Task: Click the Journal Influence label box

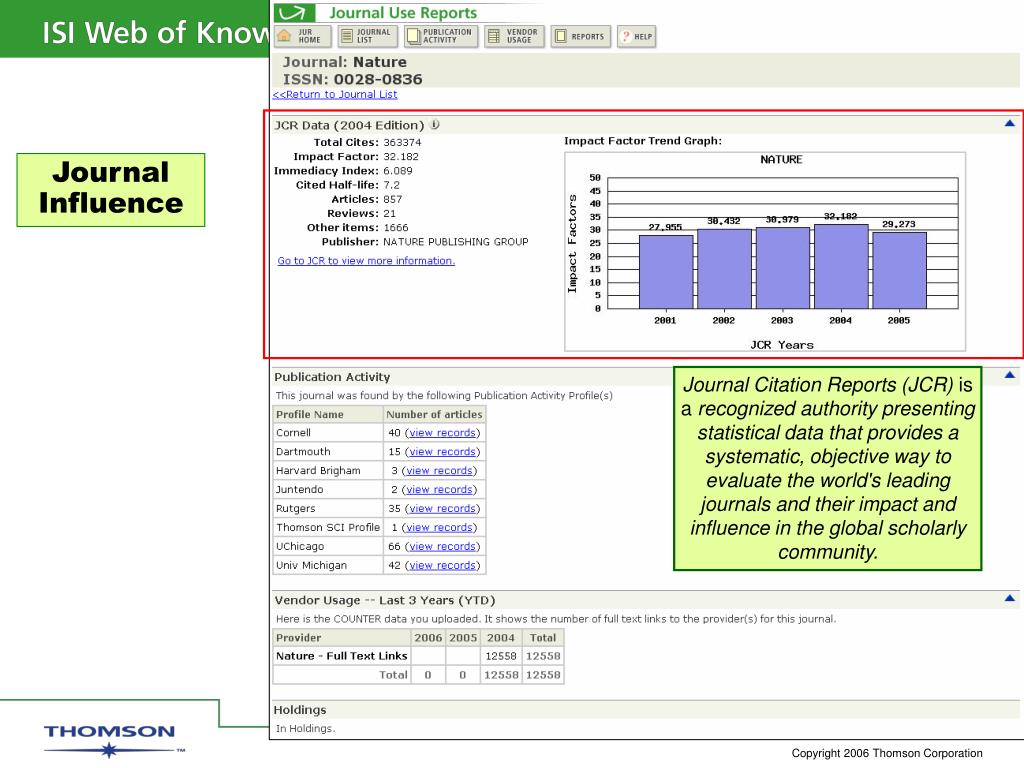Action: [111, 190]
